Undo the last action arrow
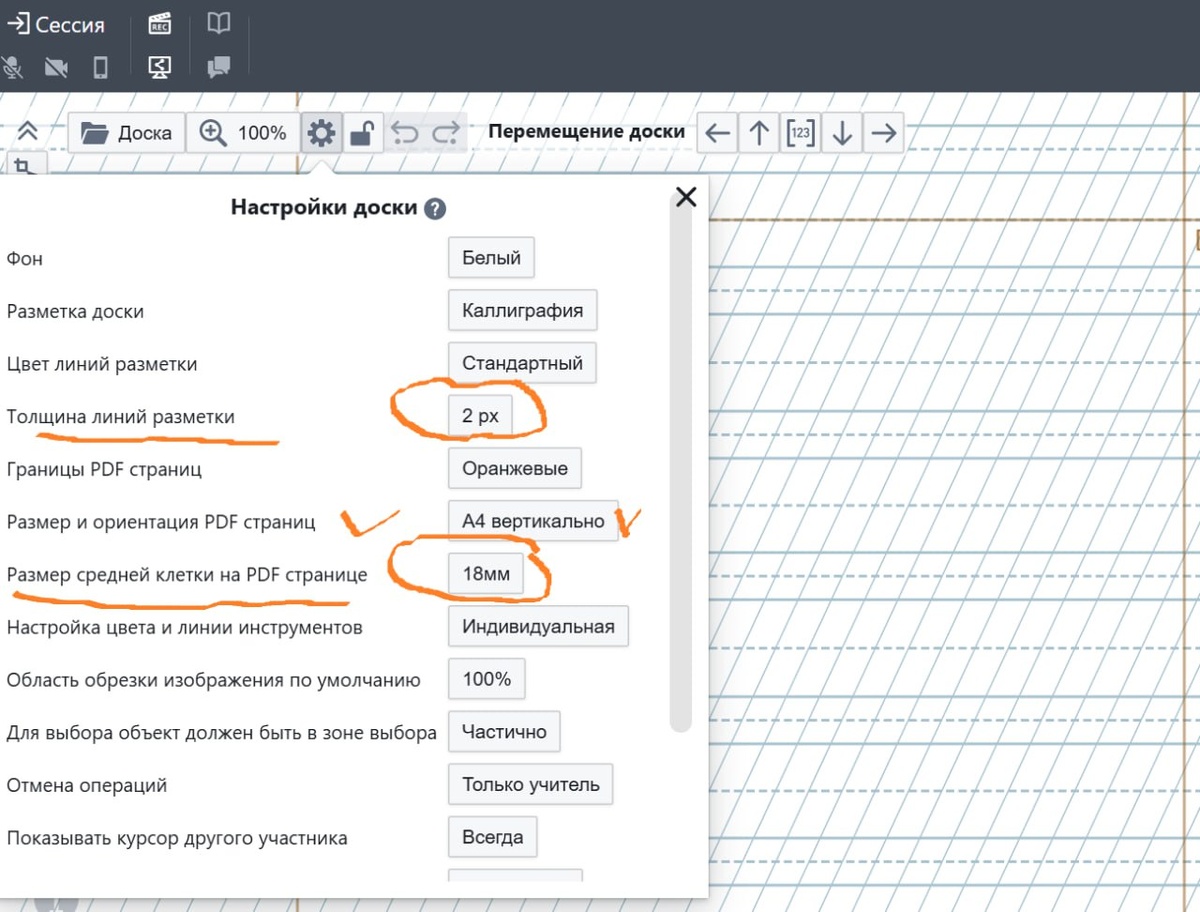 point(404,132)
